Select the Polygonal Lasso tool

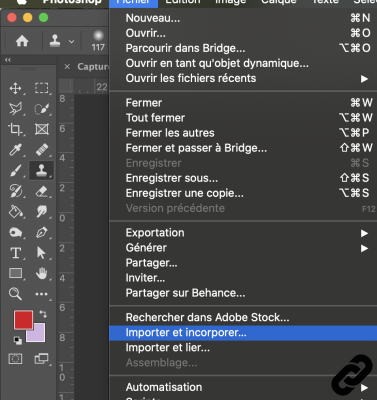tap(15, 109)
